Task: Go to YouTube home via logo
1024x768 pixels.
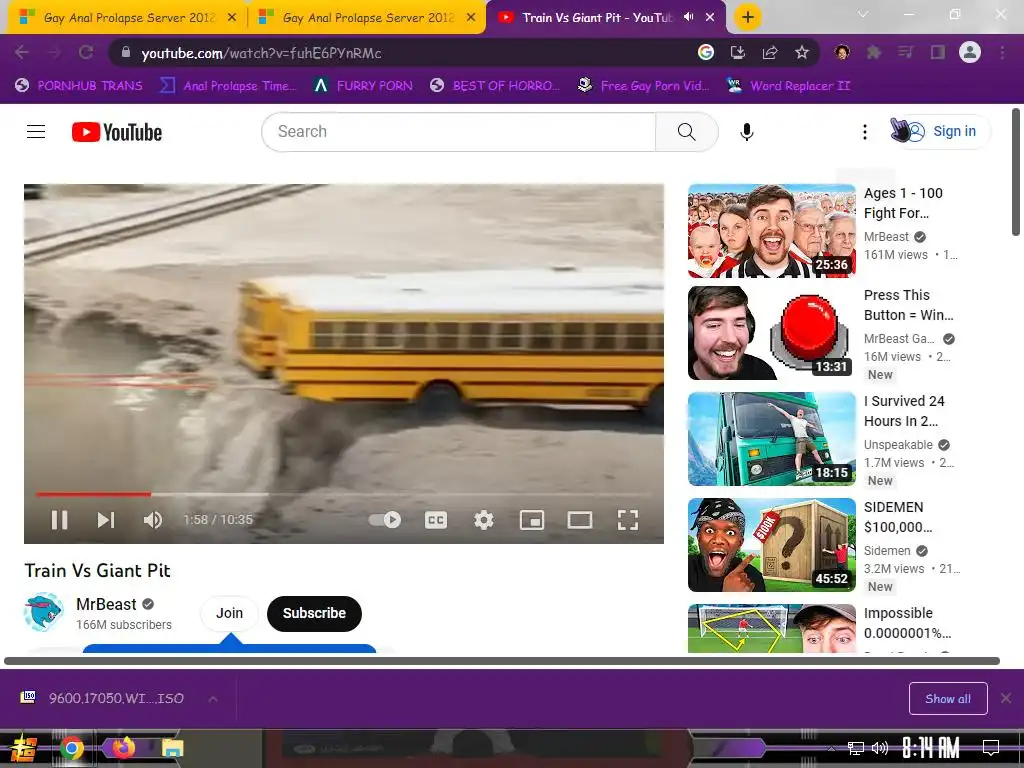Action: [117, 132]
